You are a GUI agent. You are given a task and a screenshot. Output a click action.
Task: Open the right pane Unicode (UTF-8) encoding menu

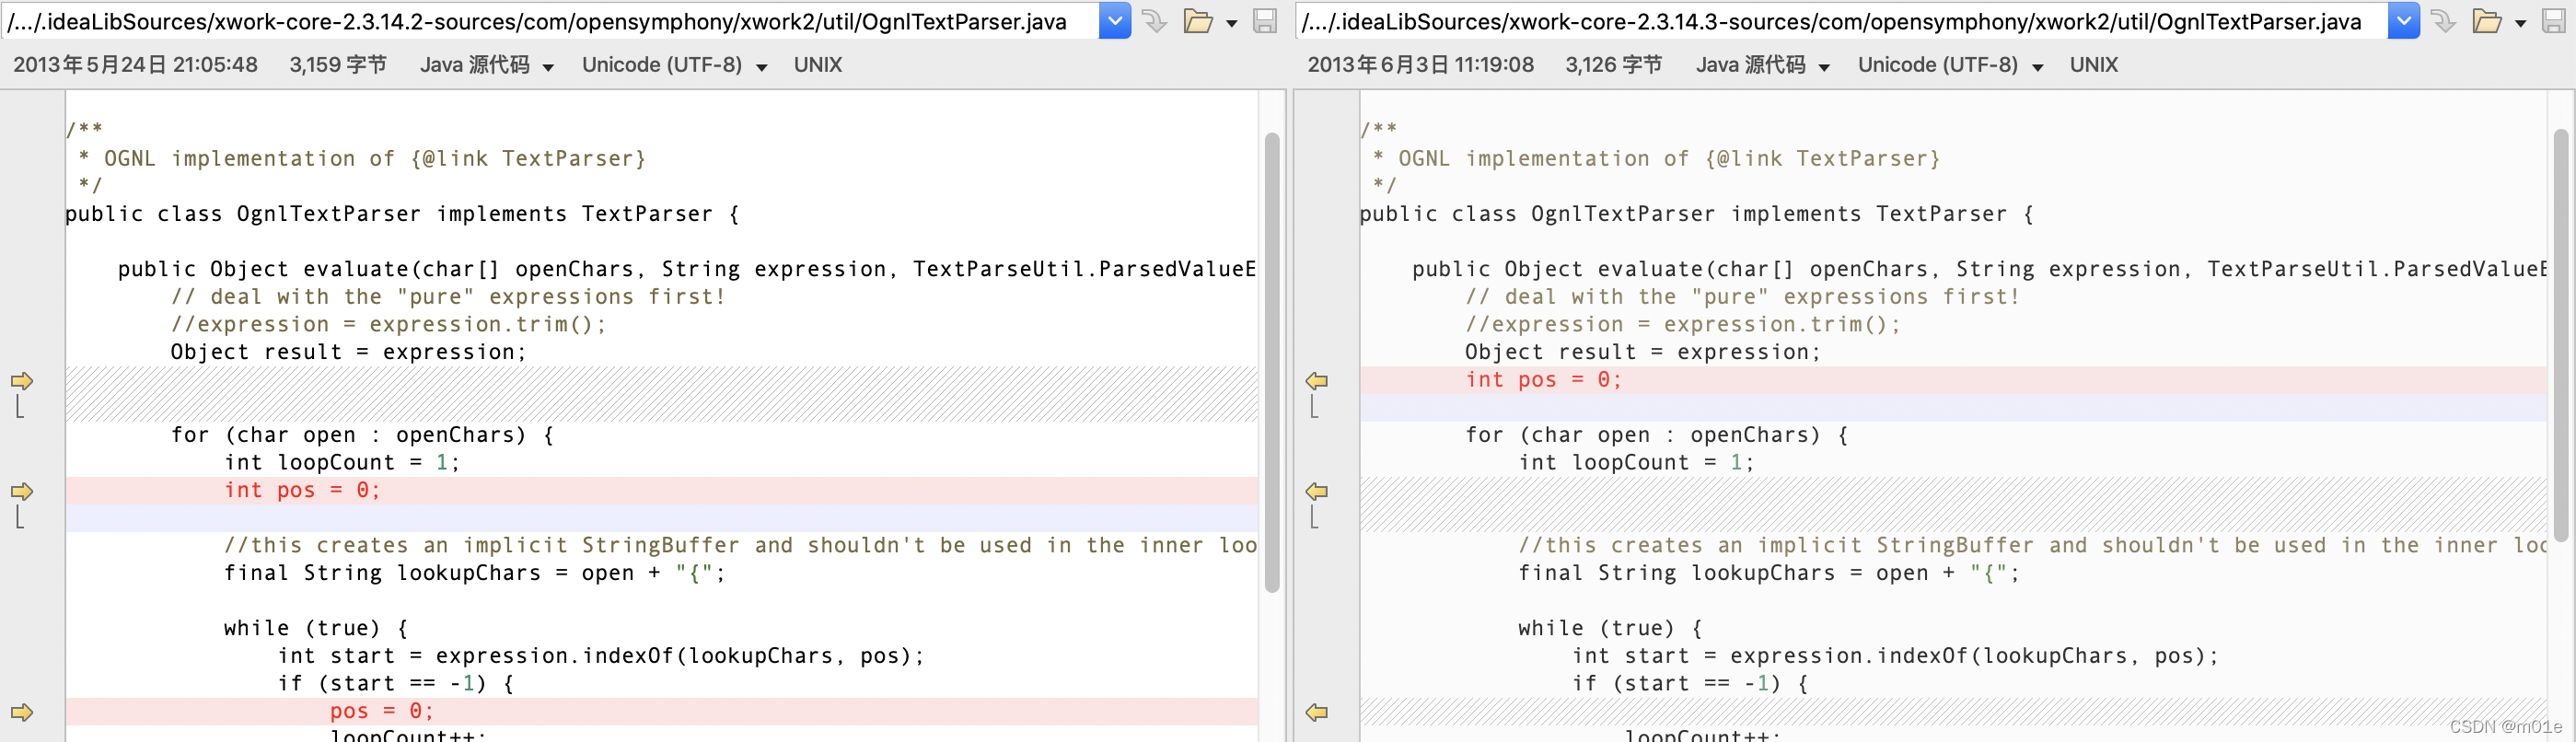click(1951, 65)
